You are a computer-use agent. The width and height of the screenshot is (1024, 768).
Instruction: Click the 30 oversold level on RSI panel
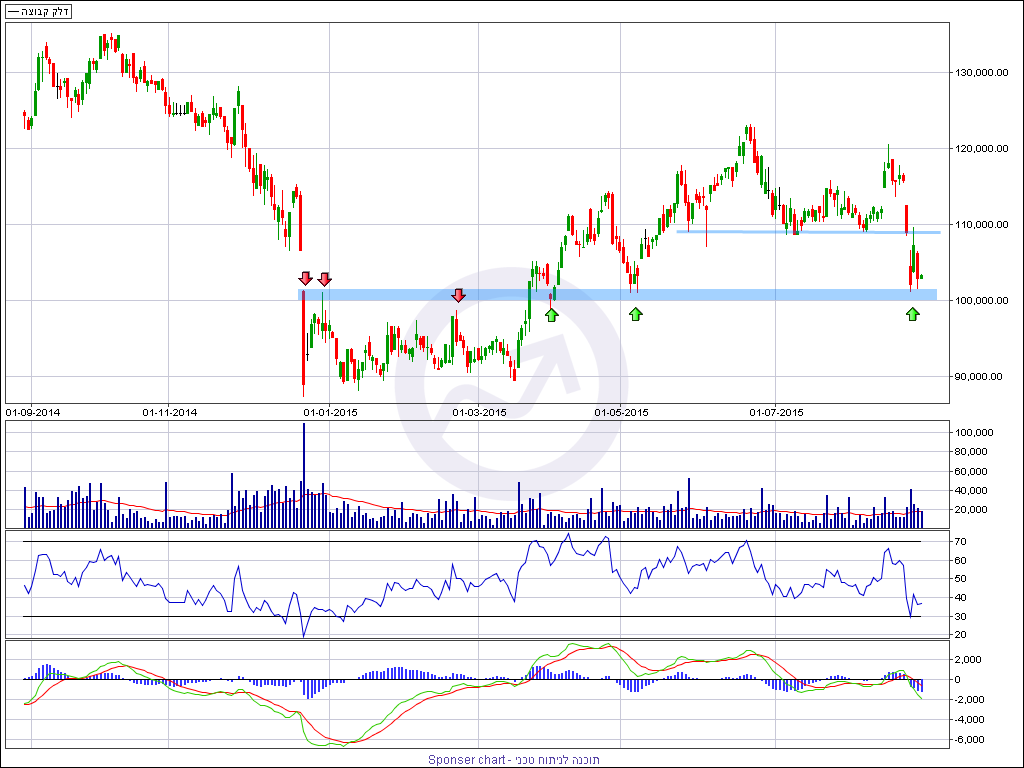pyautogui.click(x=959, y=616)
